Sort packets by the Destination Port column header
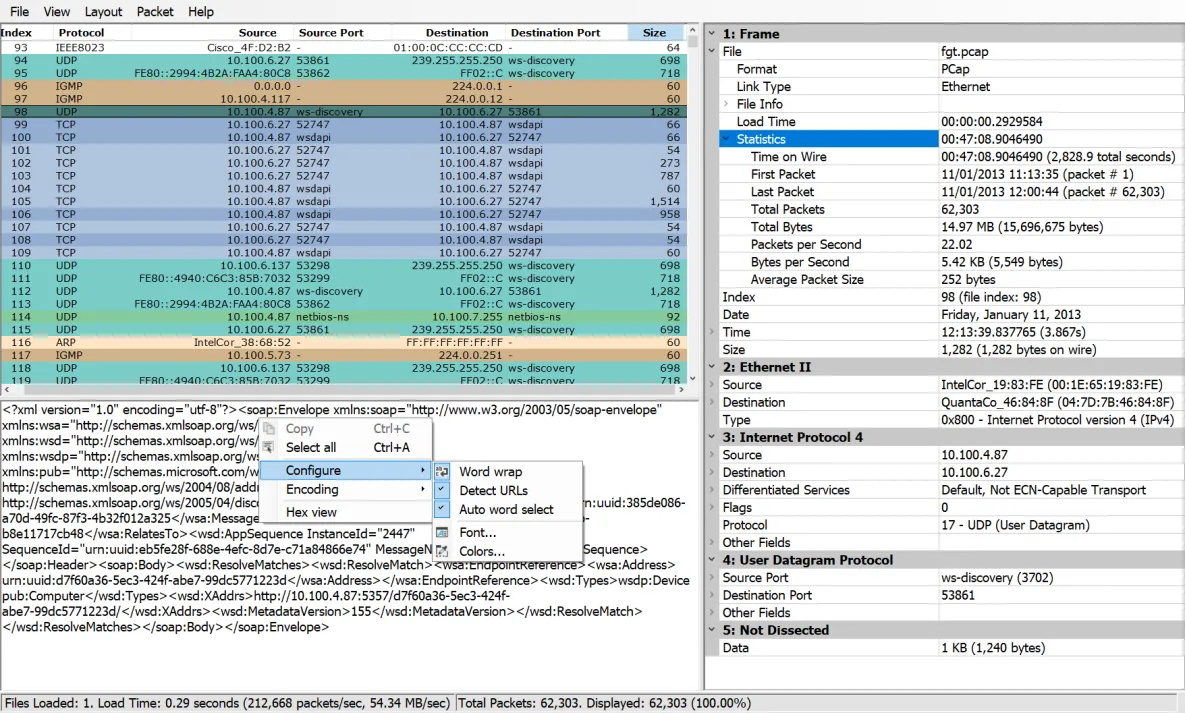The height and width of the screenshot is (713, 1185). coord(565,33)
